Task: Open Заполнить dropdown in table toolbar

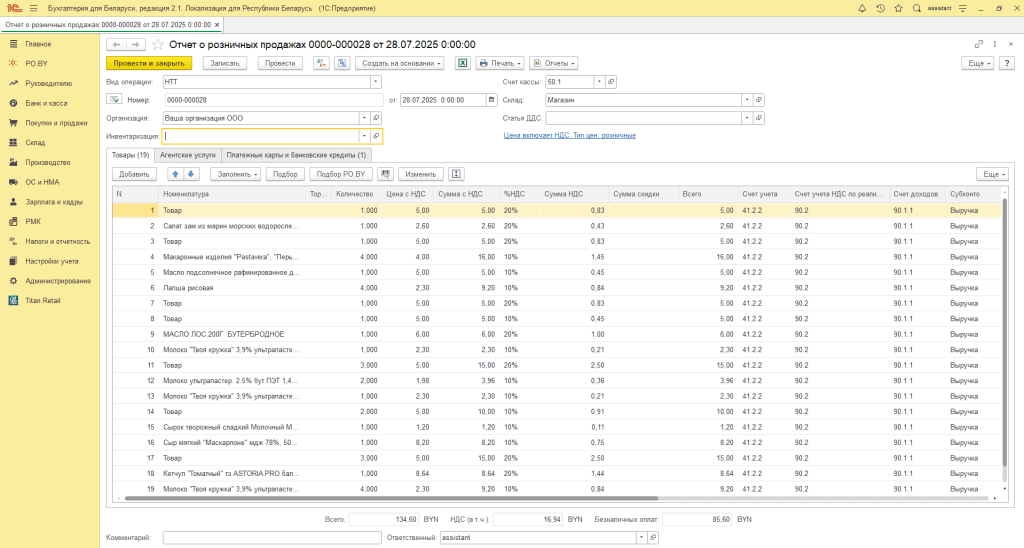Action: 236,174
